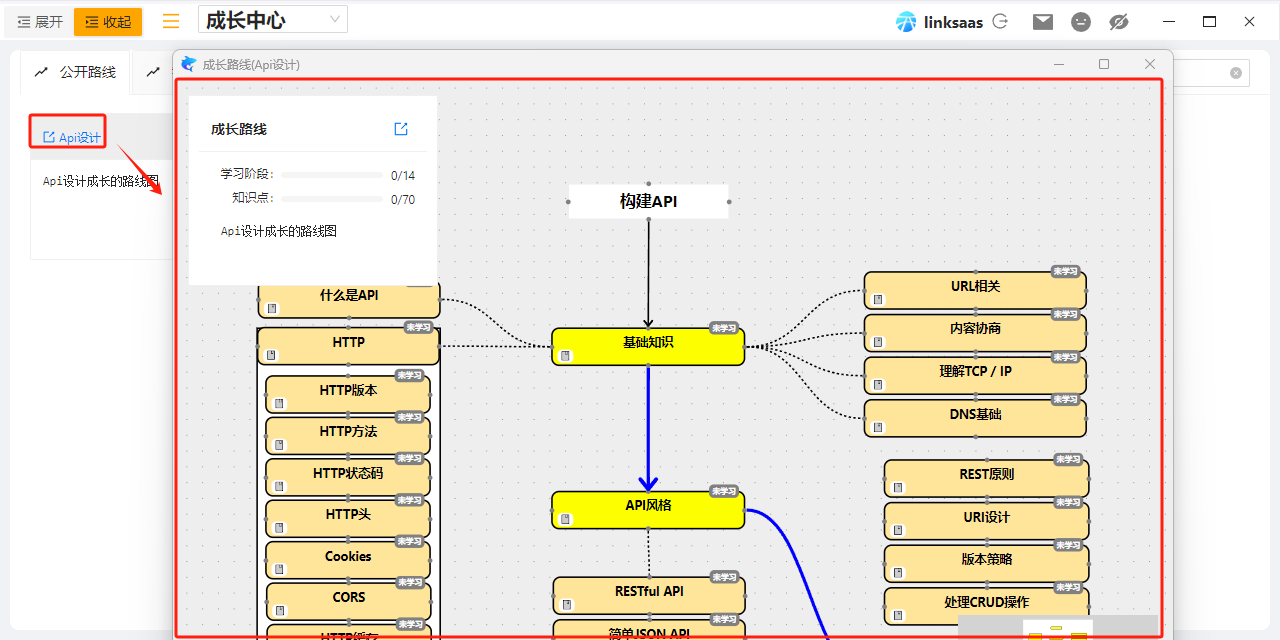Screen dimensions: 1280x640
Task: Click the URI设计 node
Action: 986,521
